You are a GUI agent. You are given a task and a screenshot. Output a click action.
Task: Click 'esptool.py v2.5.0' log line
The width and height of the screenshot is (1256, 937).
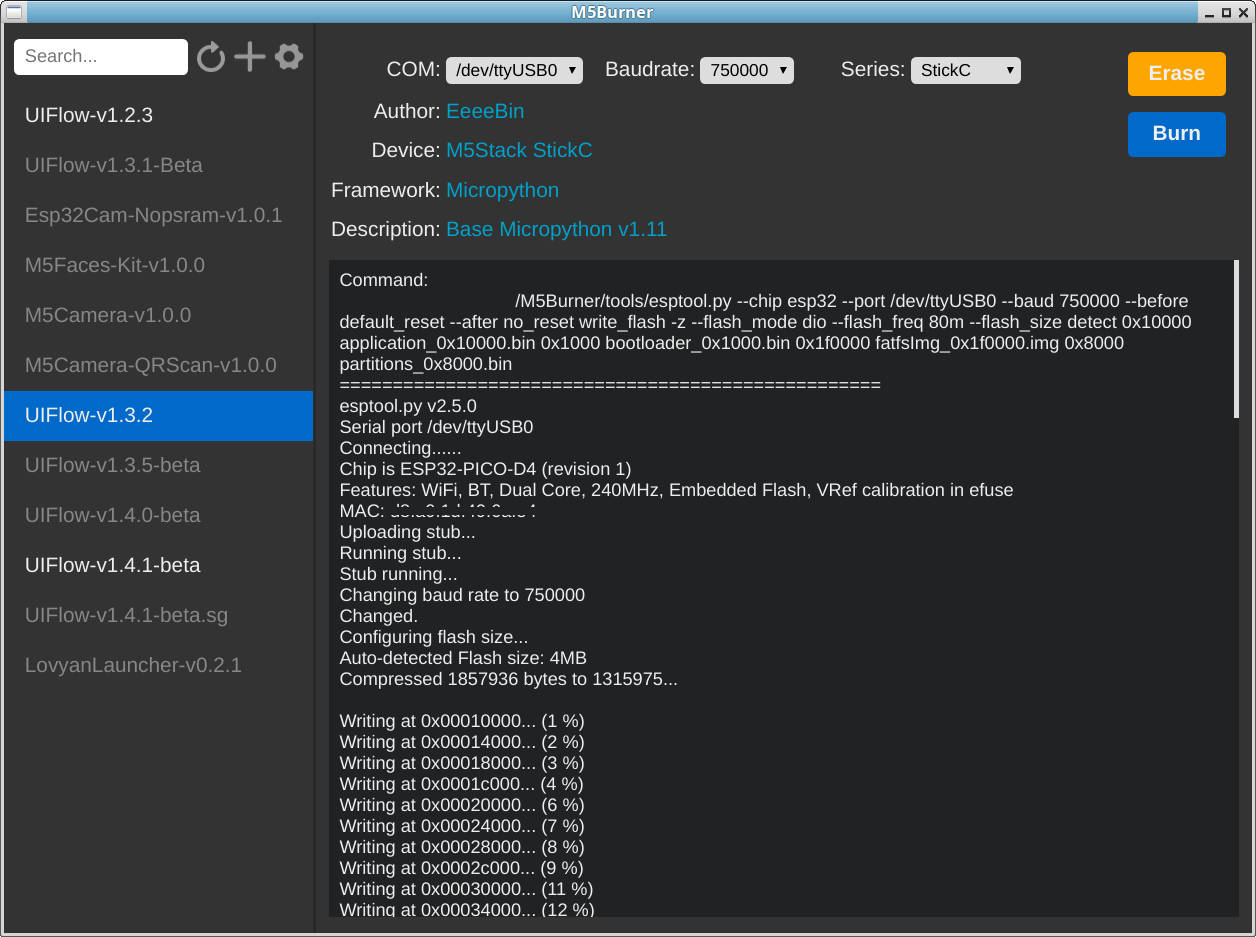[408, 406]
